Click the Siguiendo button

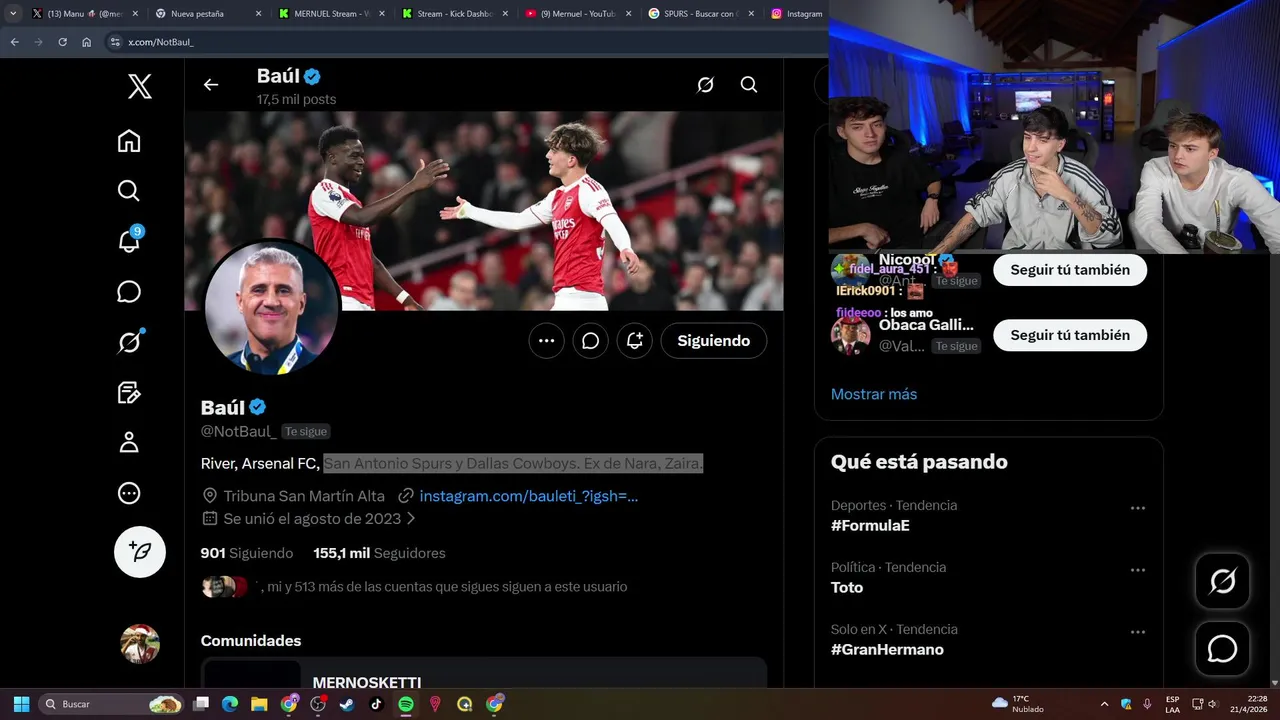point(714,341)
